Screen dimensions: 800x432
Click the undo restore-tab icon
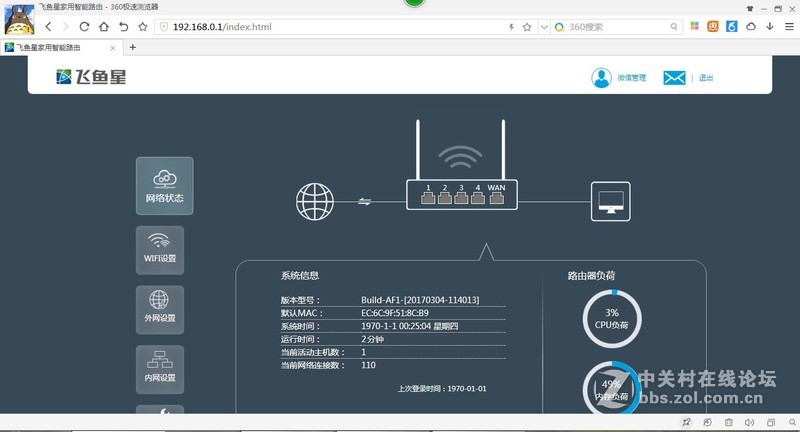[123, 27]
